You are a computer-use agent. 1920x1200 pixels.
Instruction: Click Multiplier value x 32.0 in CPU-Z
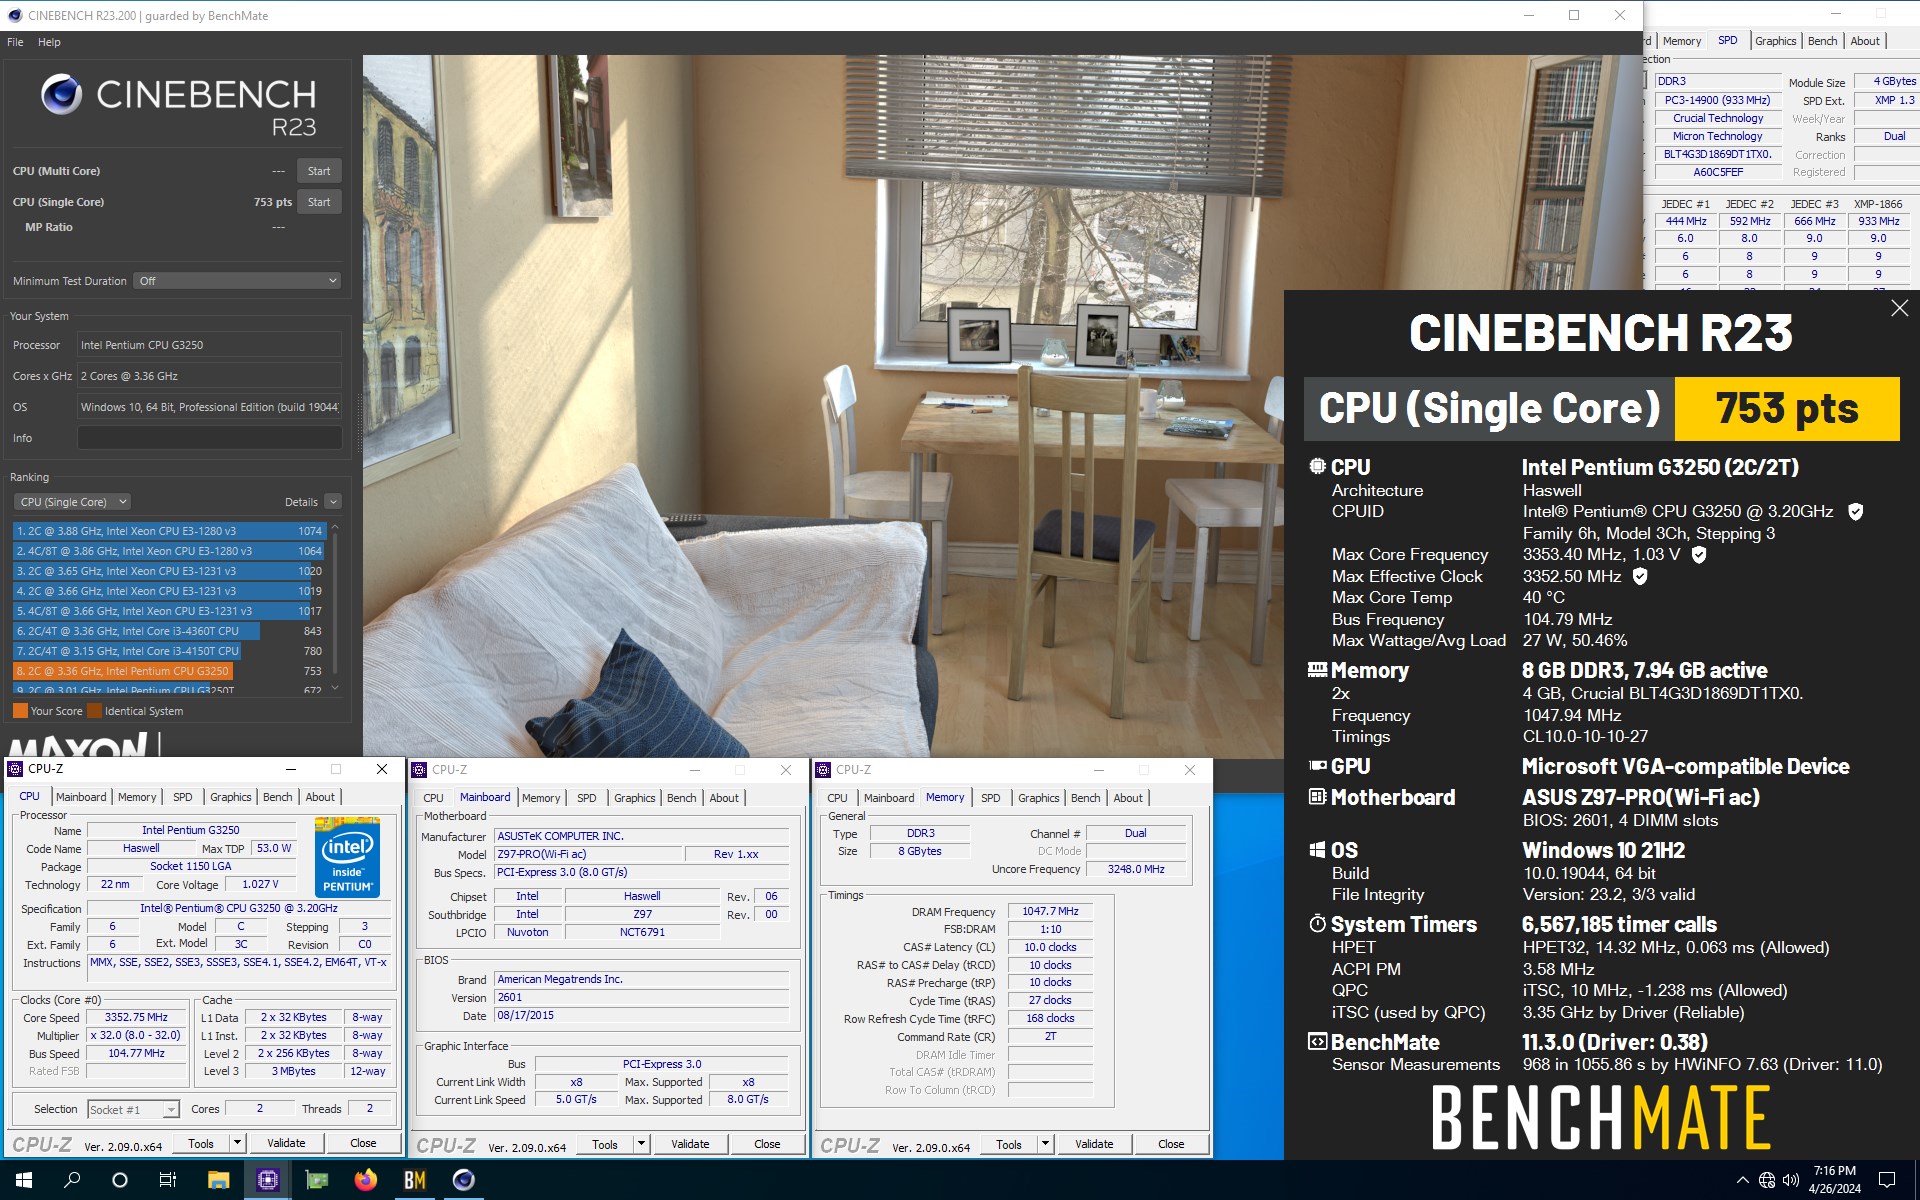pyautogui.click(x=136, y=1036)
